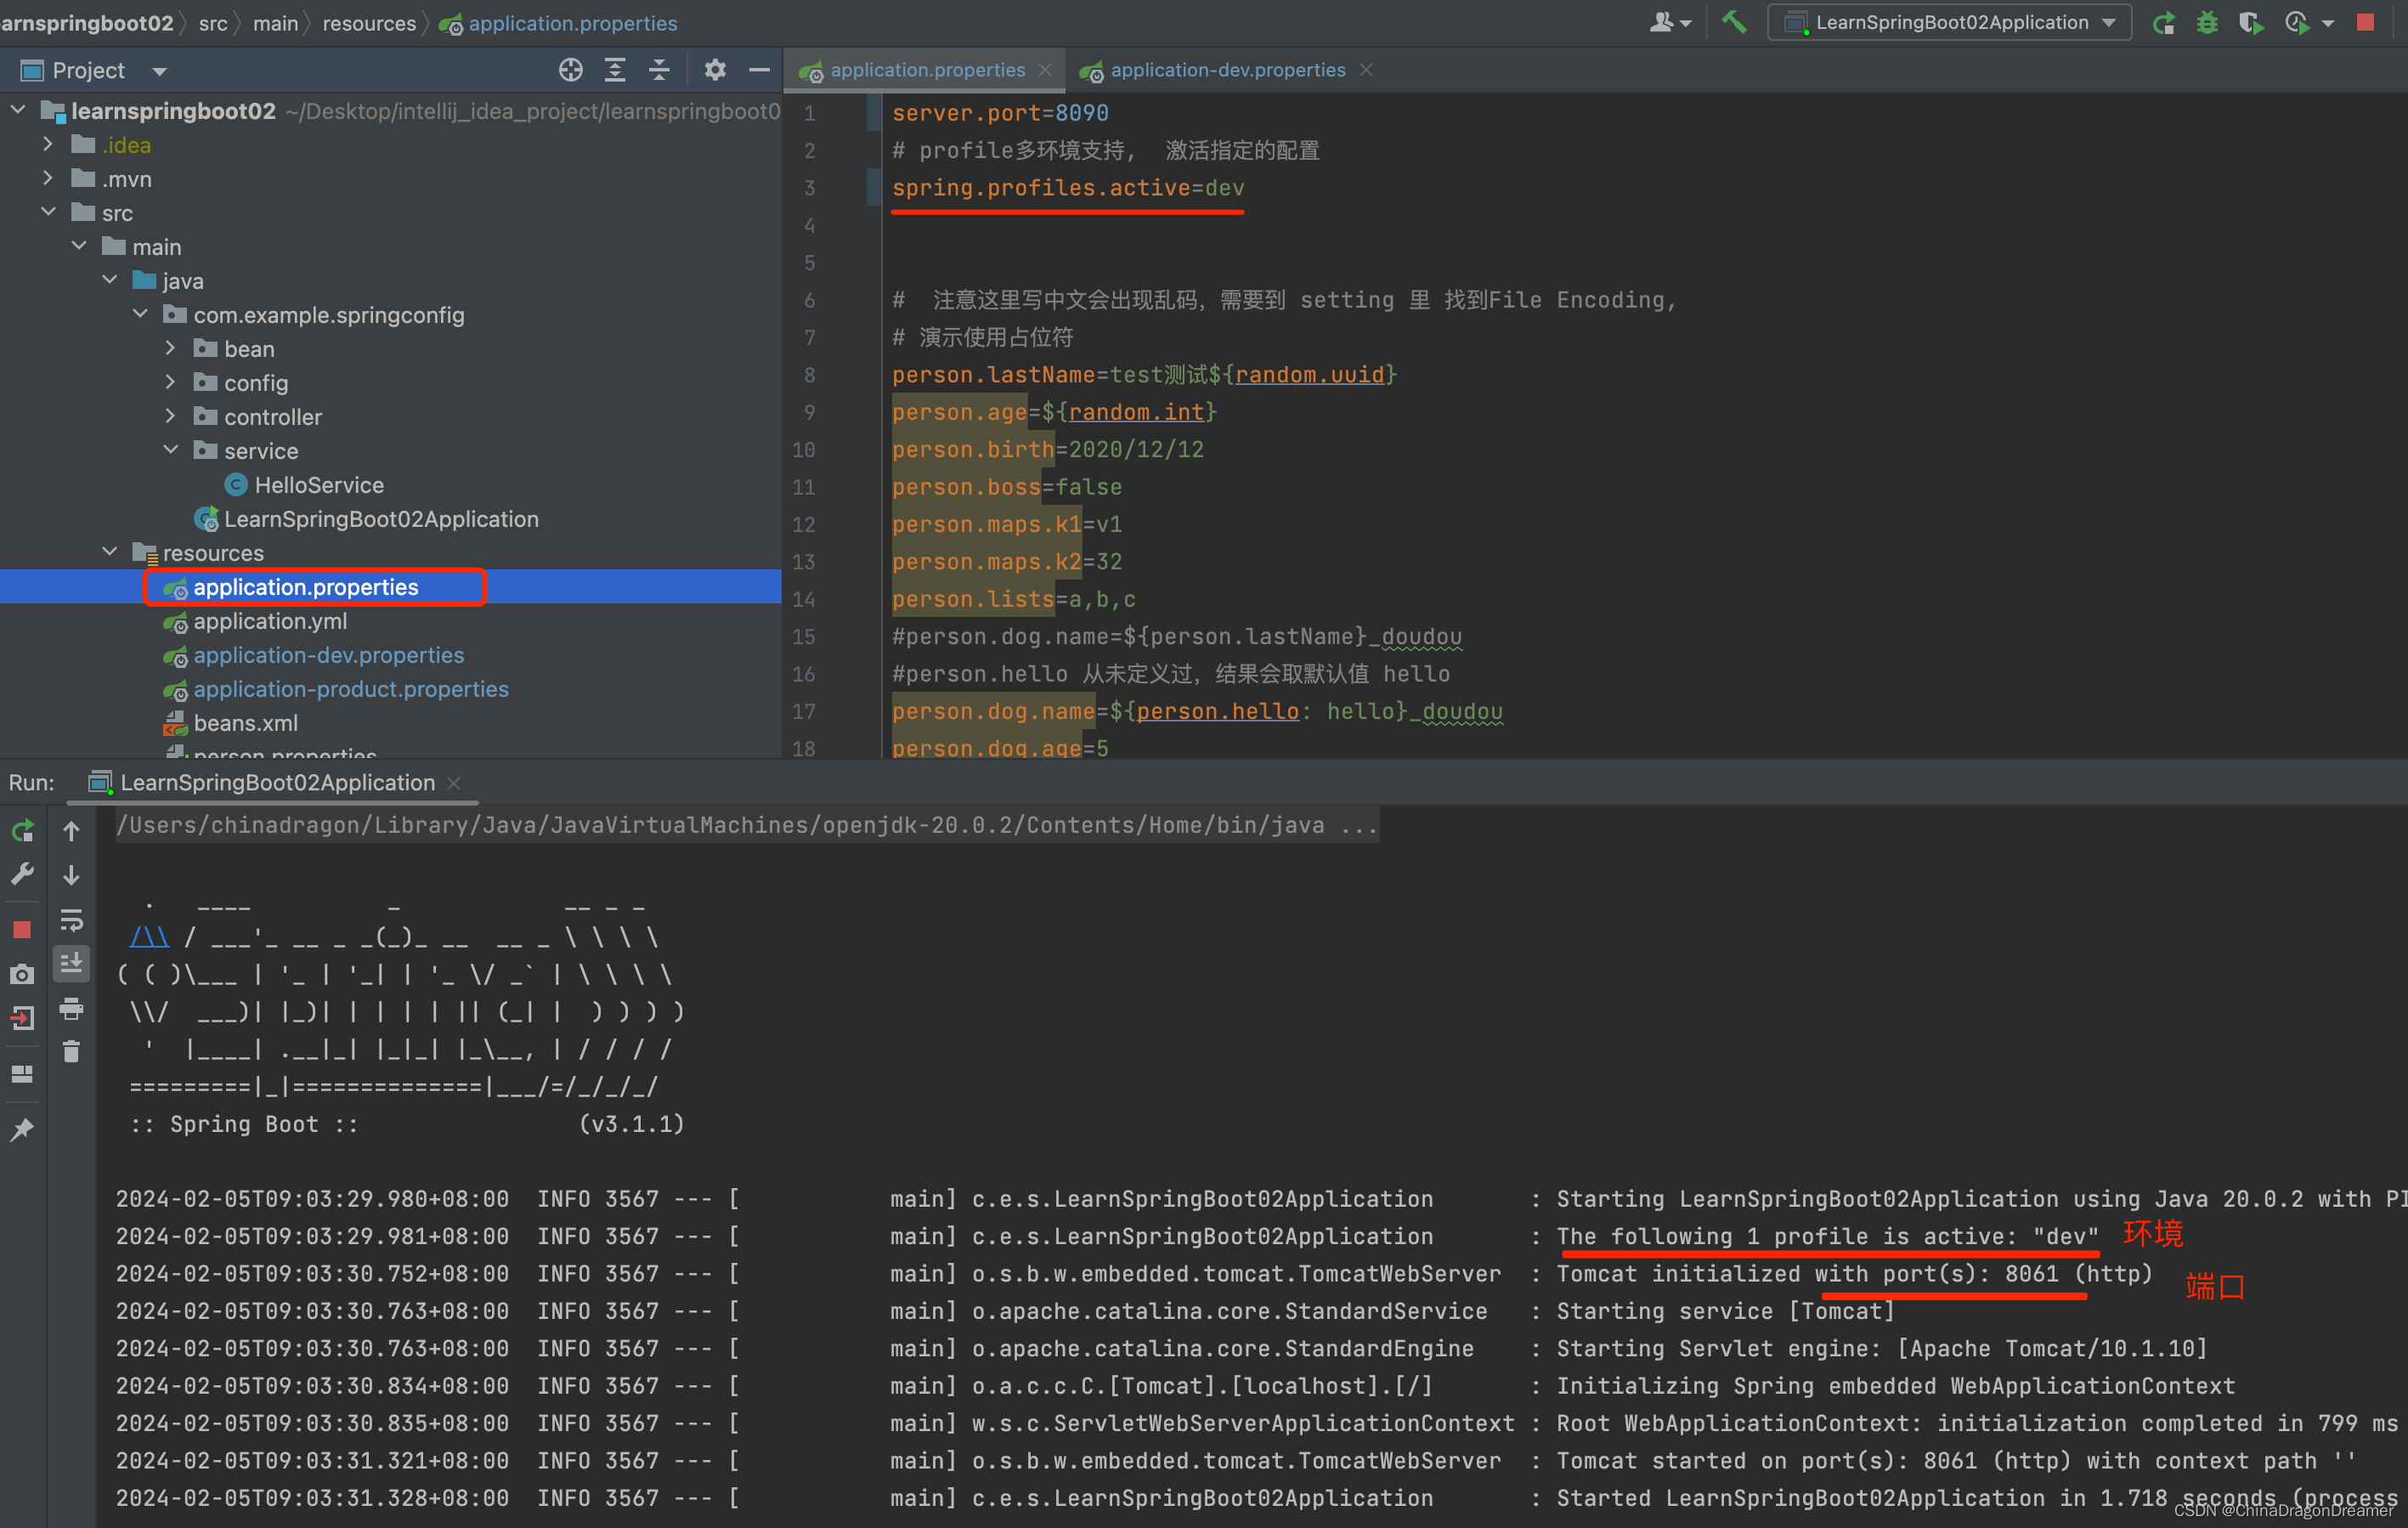Image resolution: width=2408 pixels, height=1528 pixels.
Task: Click the Up the stack trace arrow
Action: [71, 830]
